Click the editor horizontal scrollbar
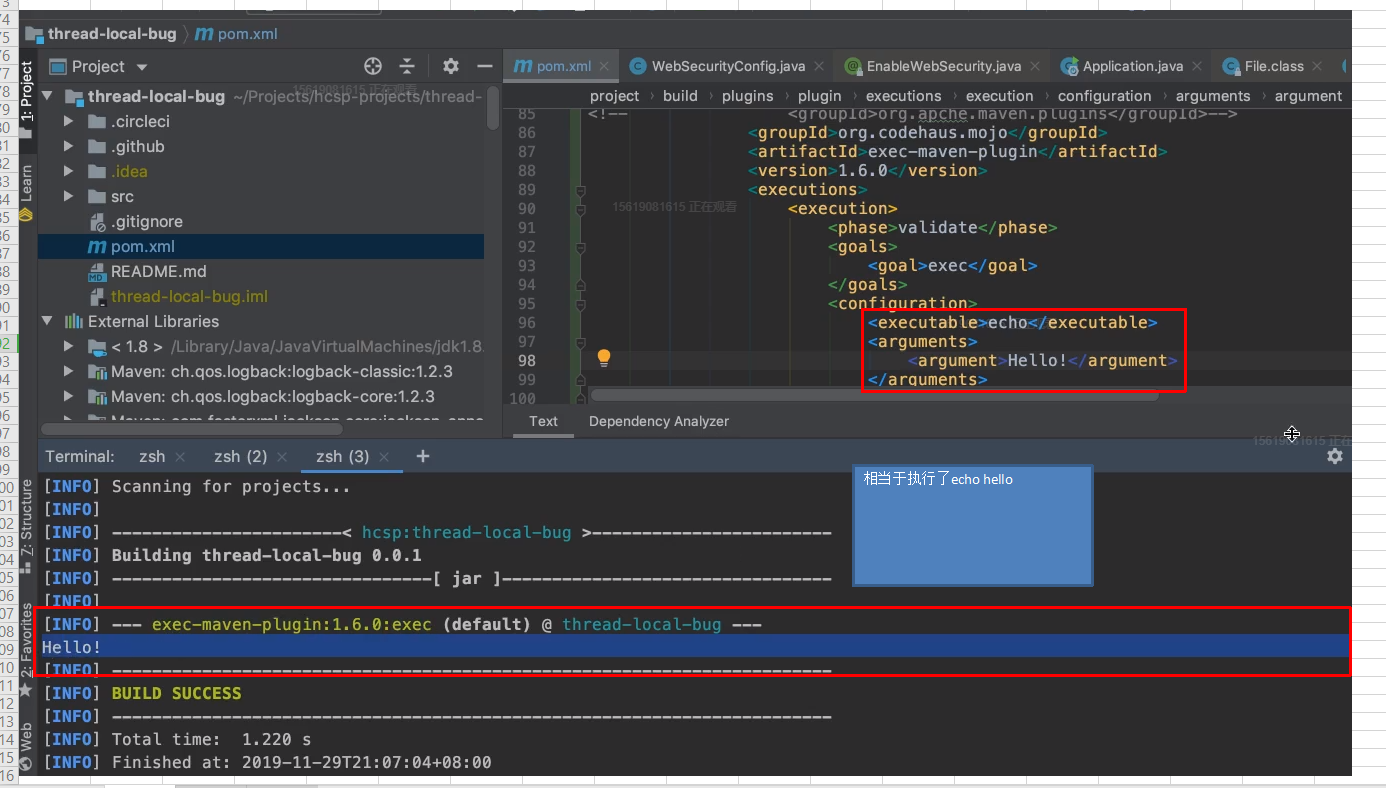Screen dimensions: 1386x788 (x=873, y=395)
